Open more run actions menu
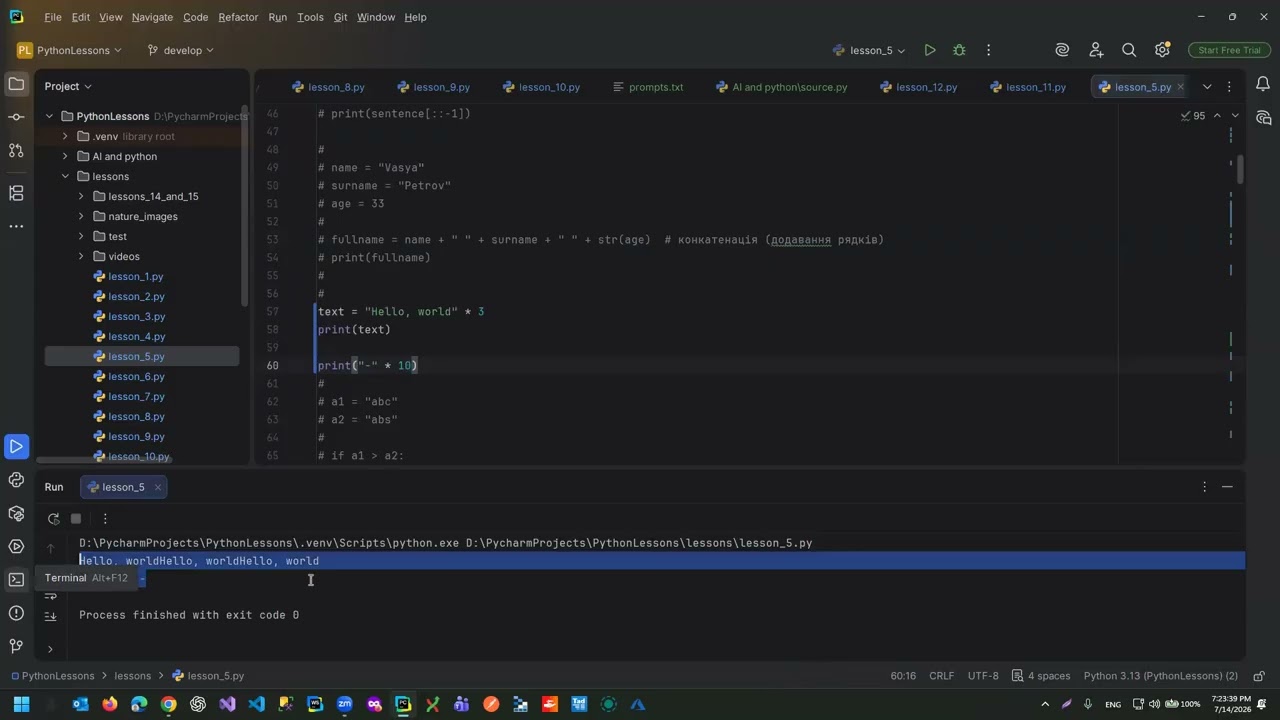Screen dimensions: 1280x720 [x=988, y=50]
